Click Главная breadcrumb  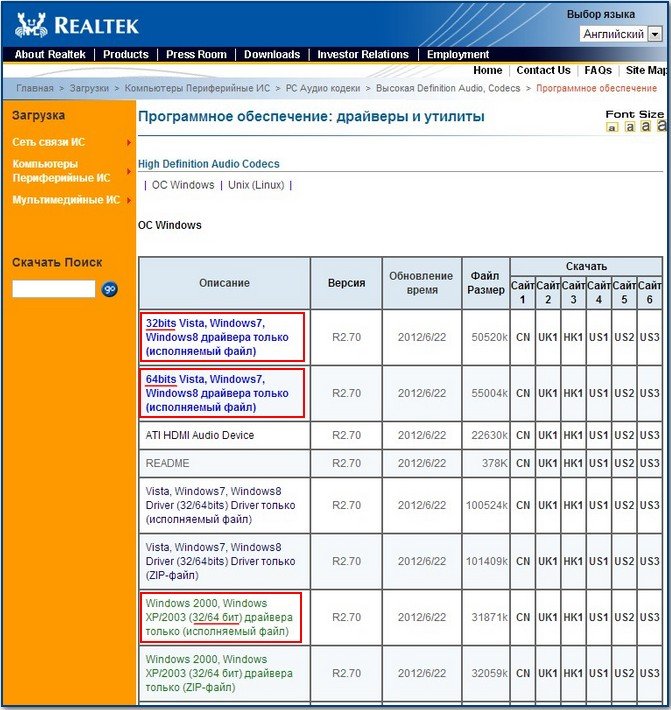(x=35, y=88)
